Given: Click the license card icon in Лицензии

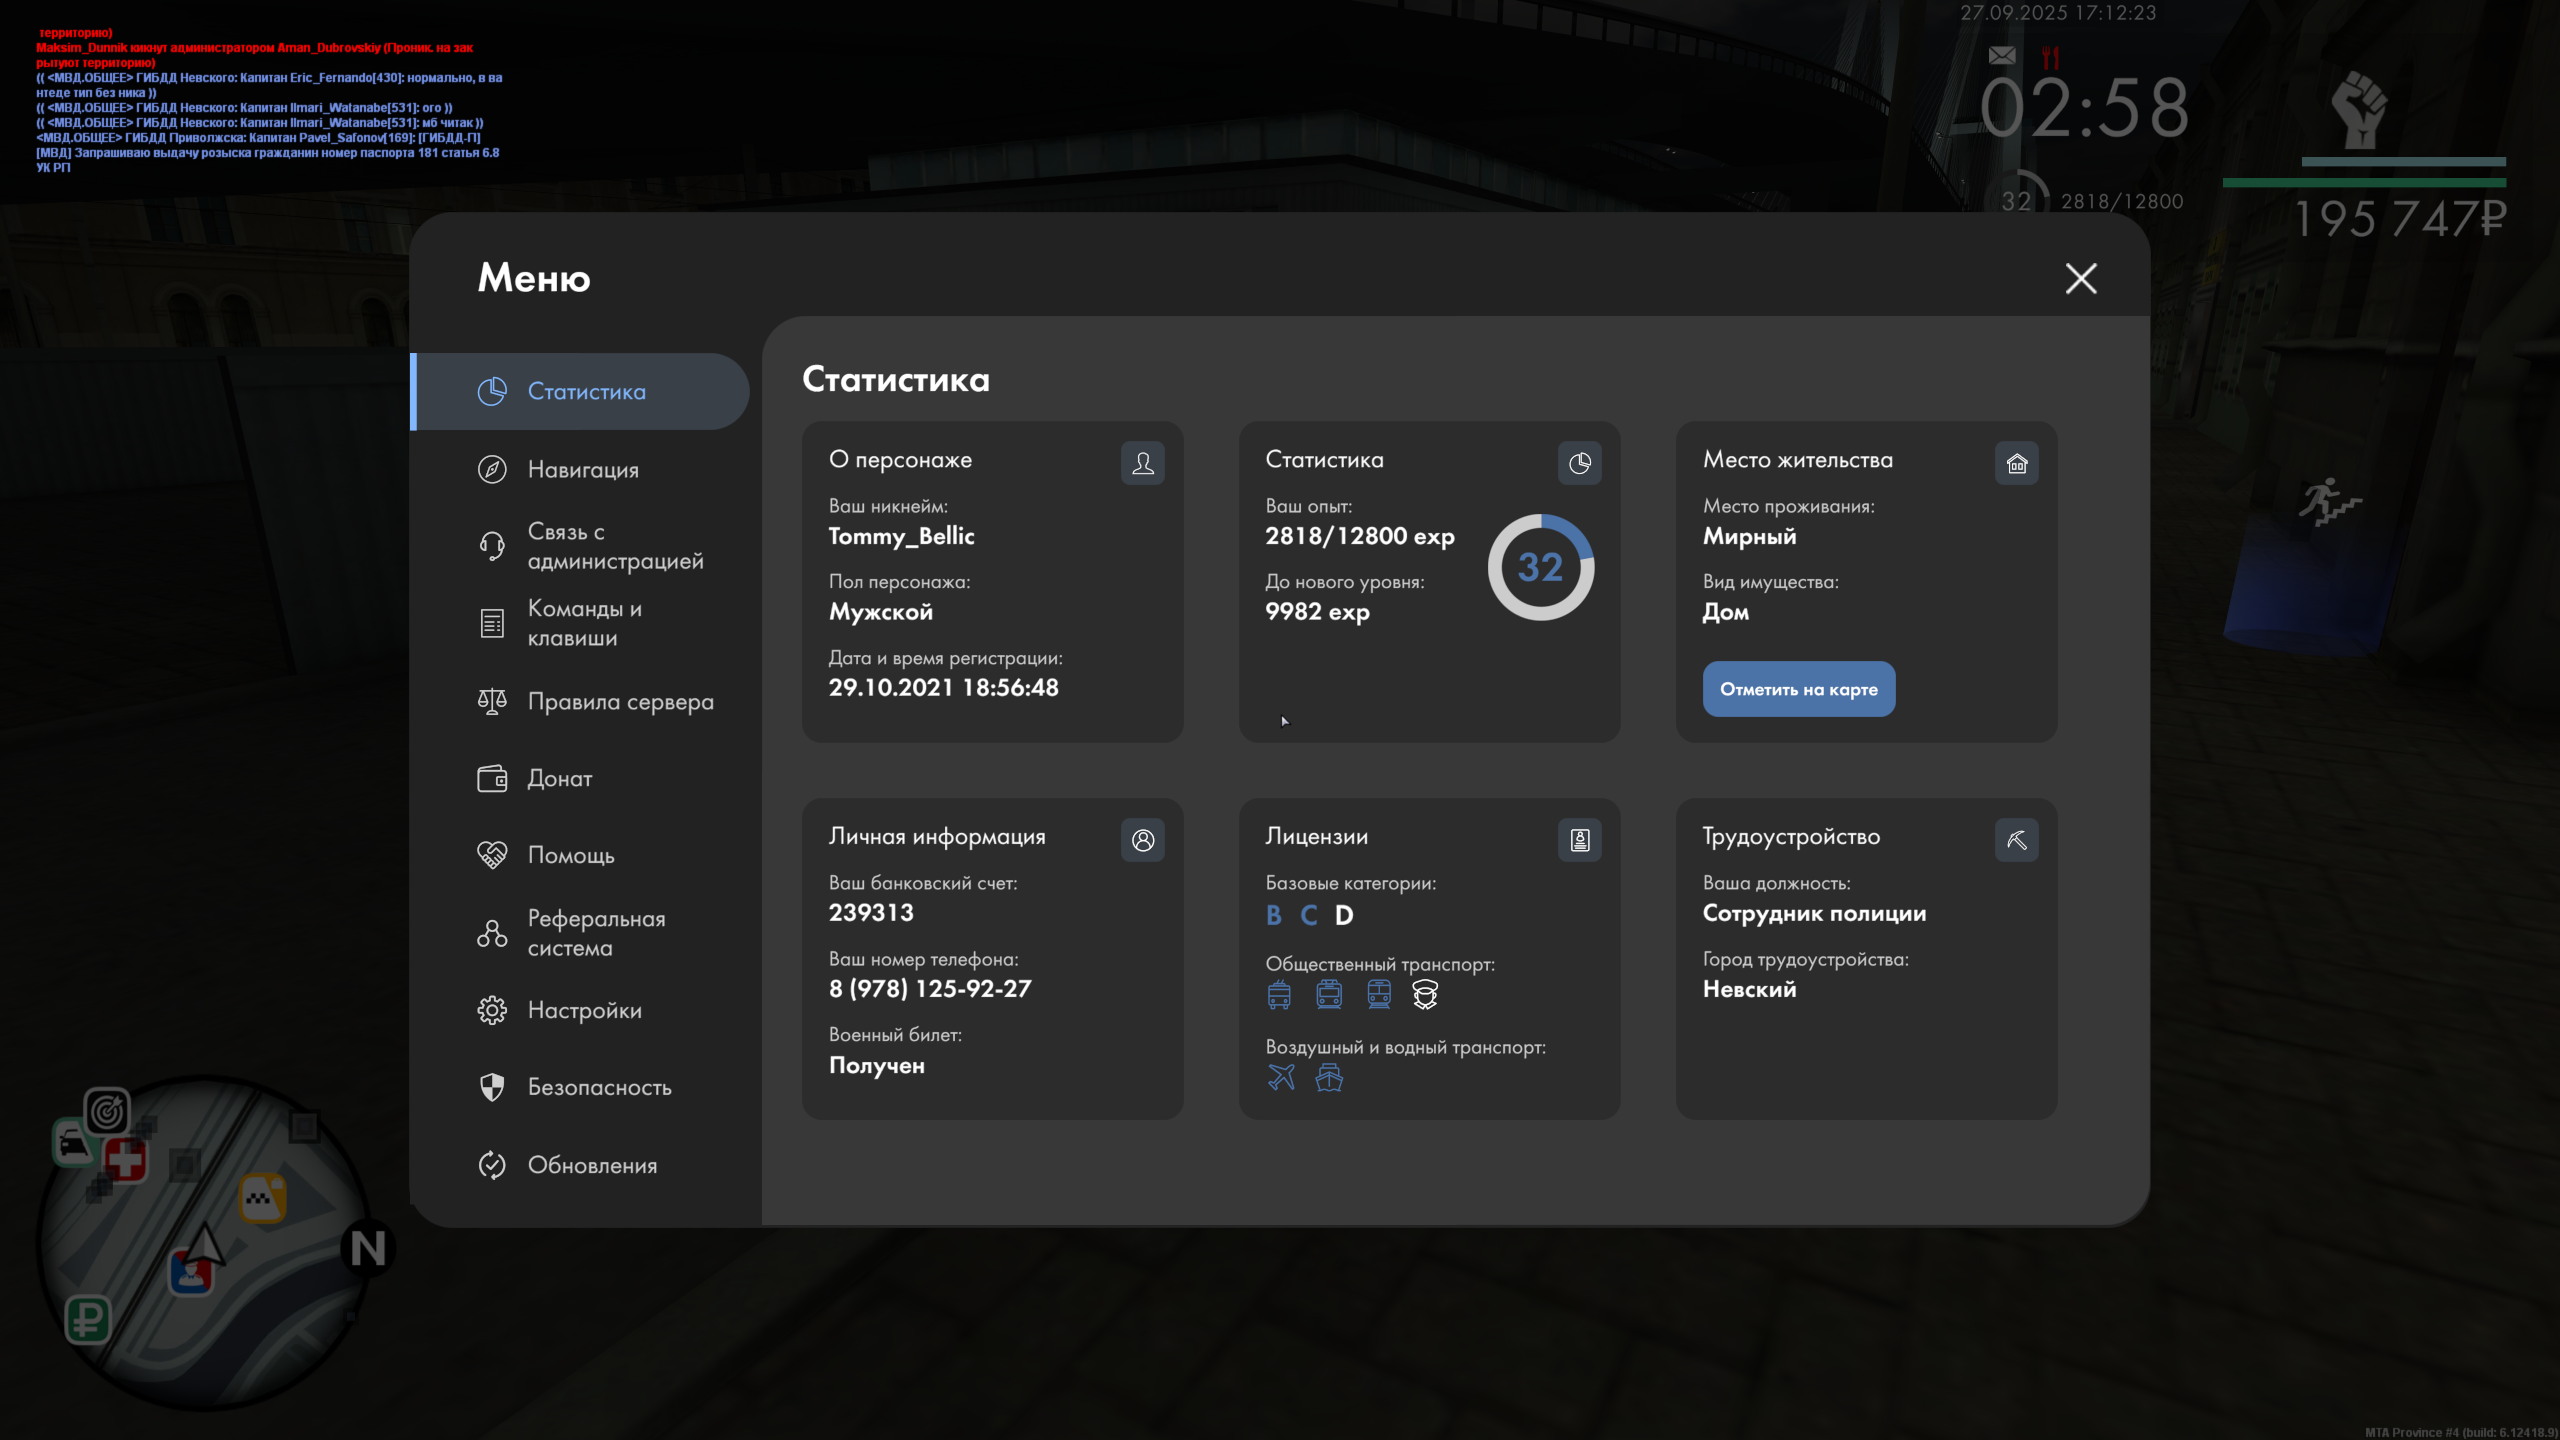Looking at the screenshot, I should coord(1579,840).
